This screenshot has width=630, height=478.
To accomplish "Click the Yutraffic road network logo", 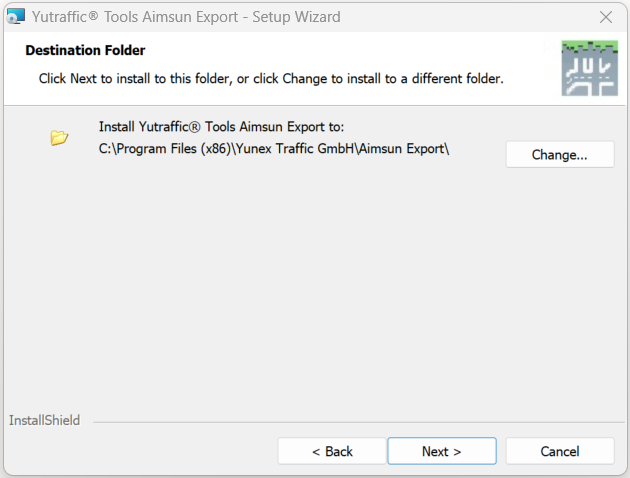I will point(589,68).
